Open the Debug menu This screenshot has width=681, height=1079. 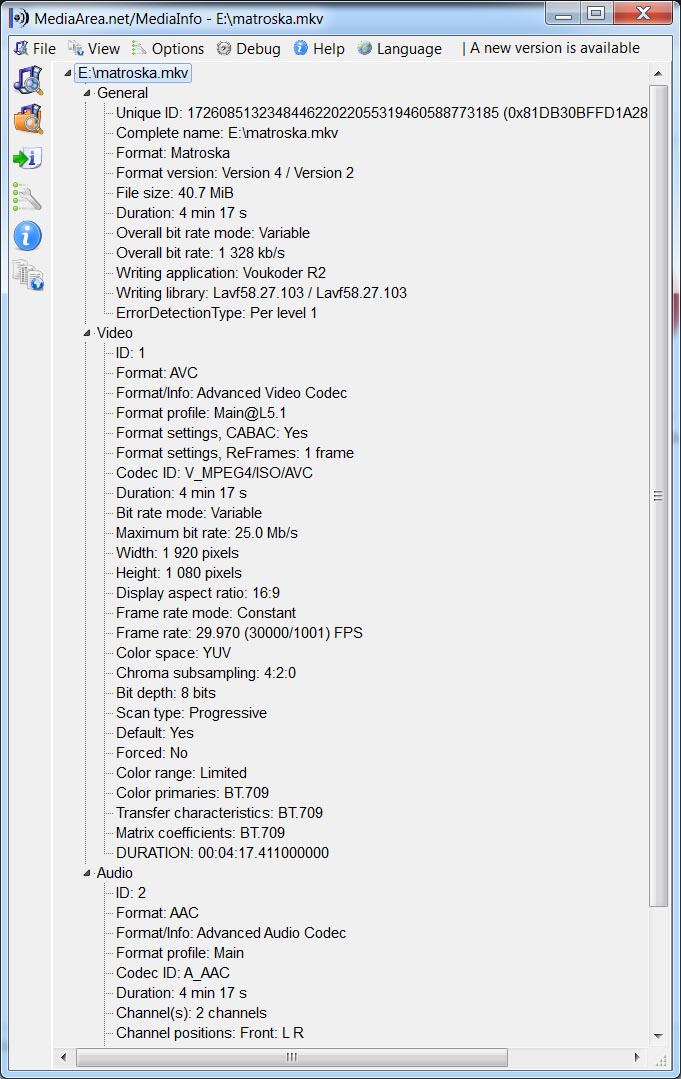pyautogui.click(x=249, y=48)
